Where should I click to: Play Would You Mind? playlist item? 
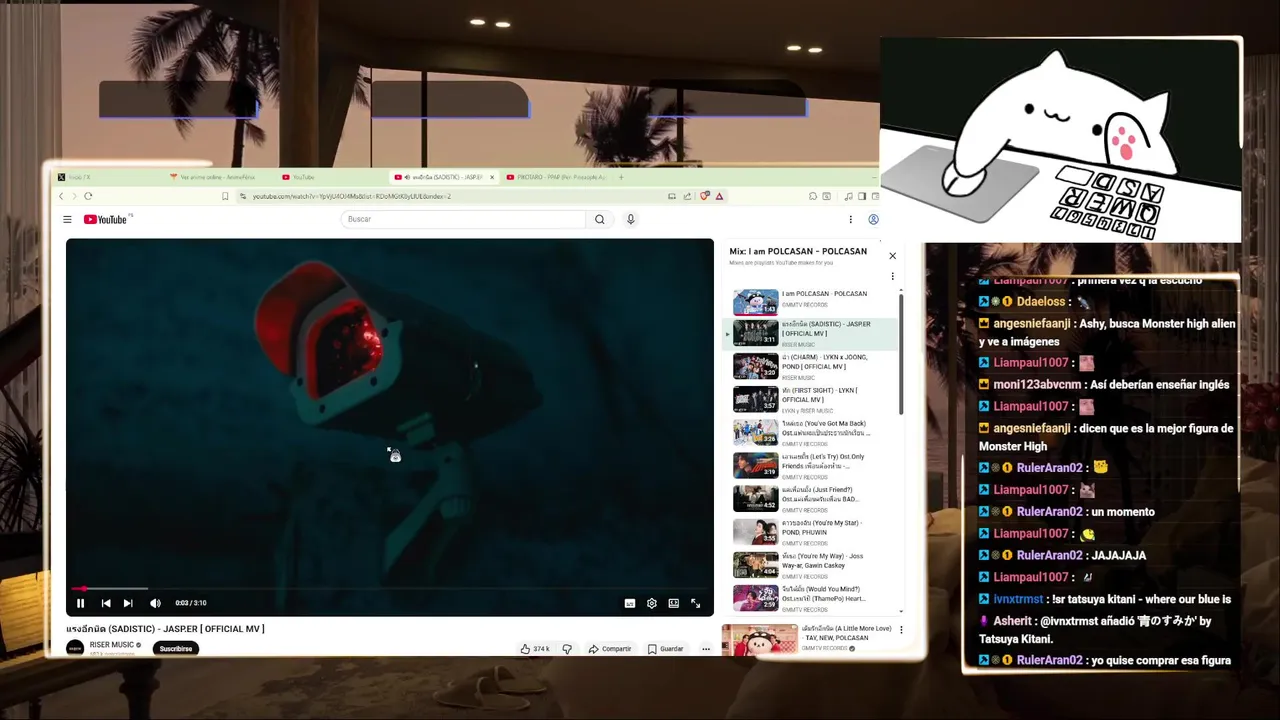[811, 598]
